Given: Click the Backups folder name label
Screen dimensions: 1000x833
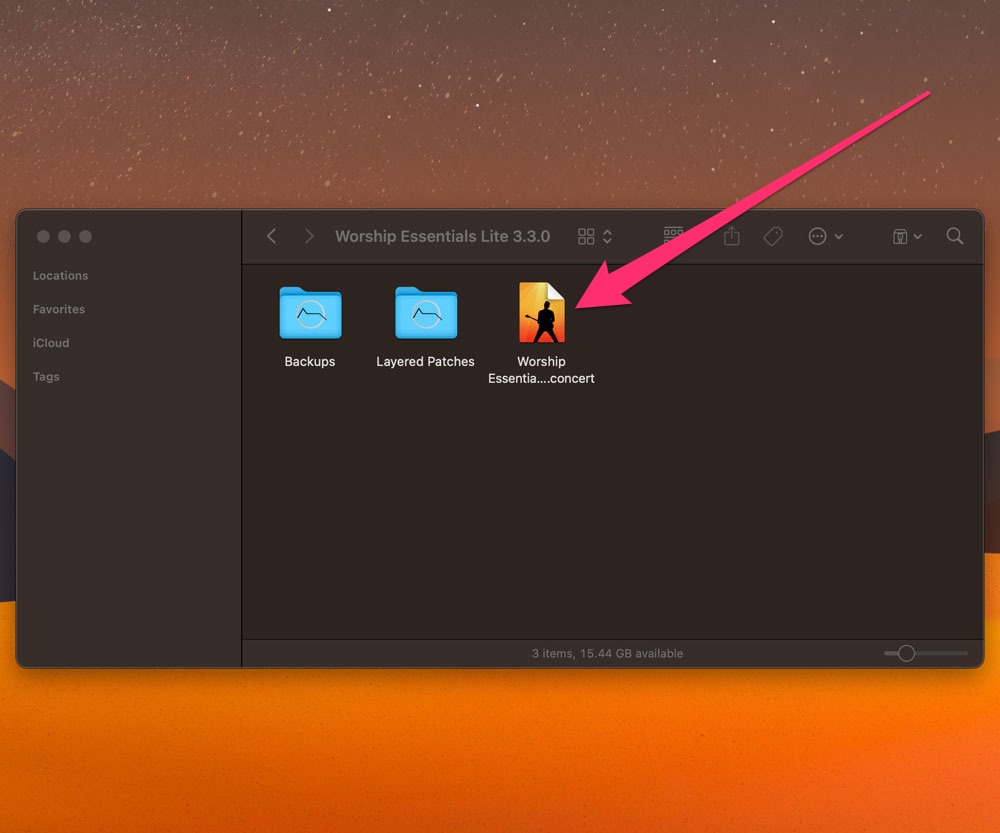Looking at the screenshot, I should tap(309, 362).
